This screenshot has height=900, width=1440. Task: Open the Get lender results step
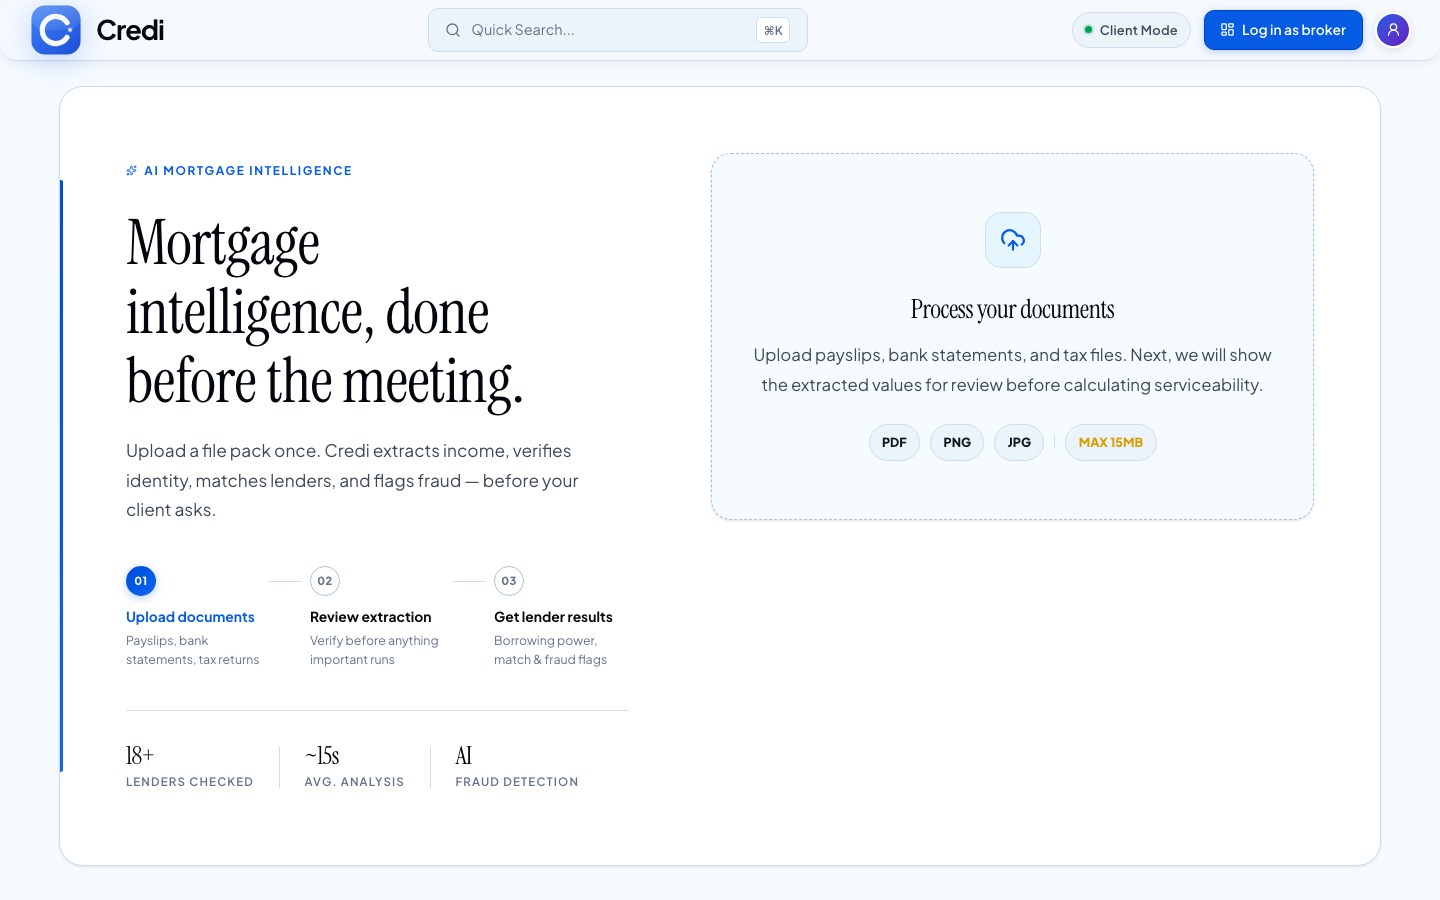553,617
